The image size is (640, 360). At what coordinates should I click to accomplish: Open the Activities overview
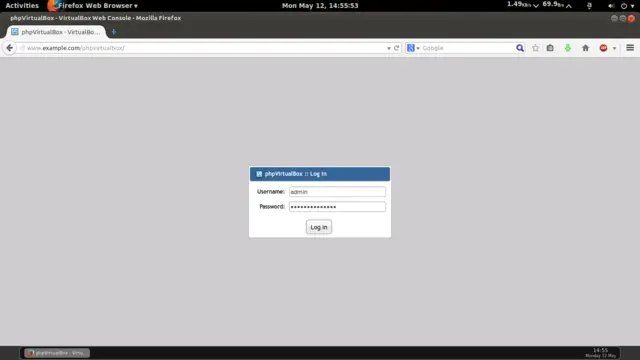(22, 6)
